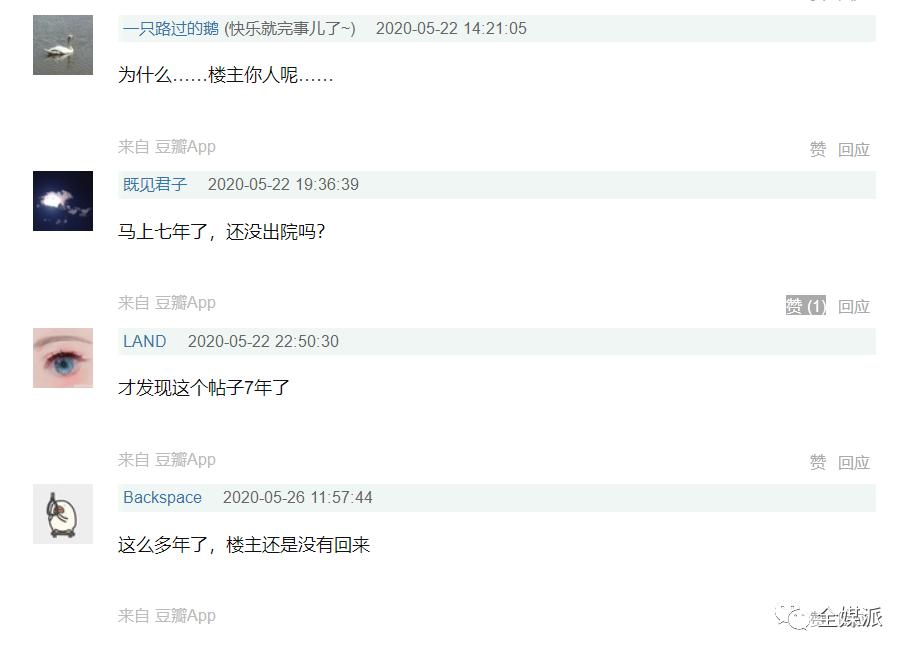The image size is (912, 657).
Task: Open the cartoon bird avatar of Backspace
Action: point(63,514)
